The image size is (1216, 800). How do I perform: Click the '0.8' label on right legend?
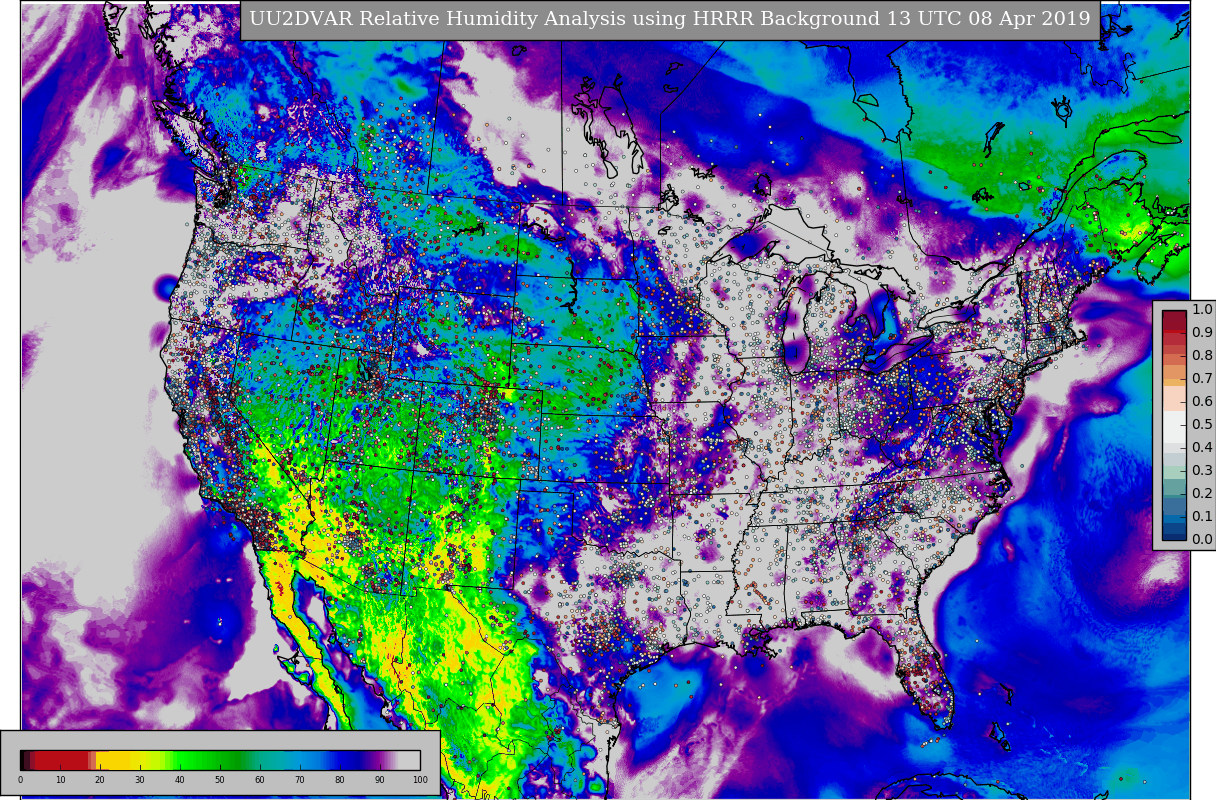click(x=1202, y=356)
